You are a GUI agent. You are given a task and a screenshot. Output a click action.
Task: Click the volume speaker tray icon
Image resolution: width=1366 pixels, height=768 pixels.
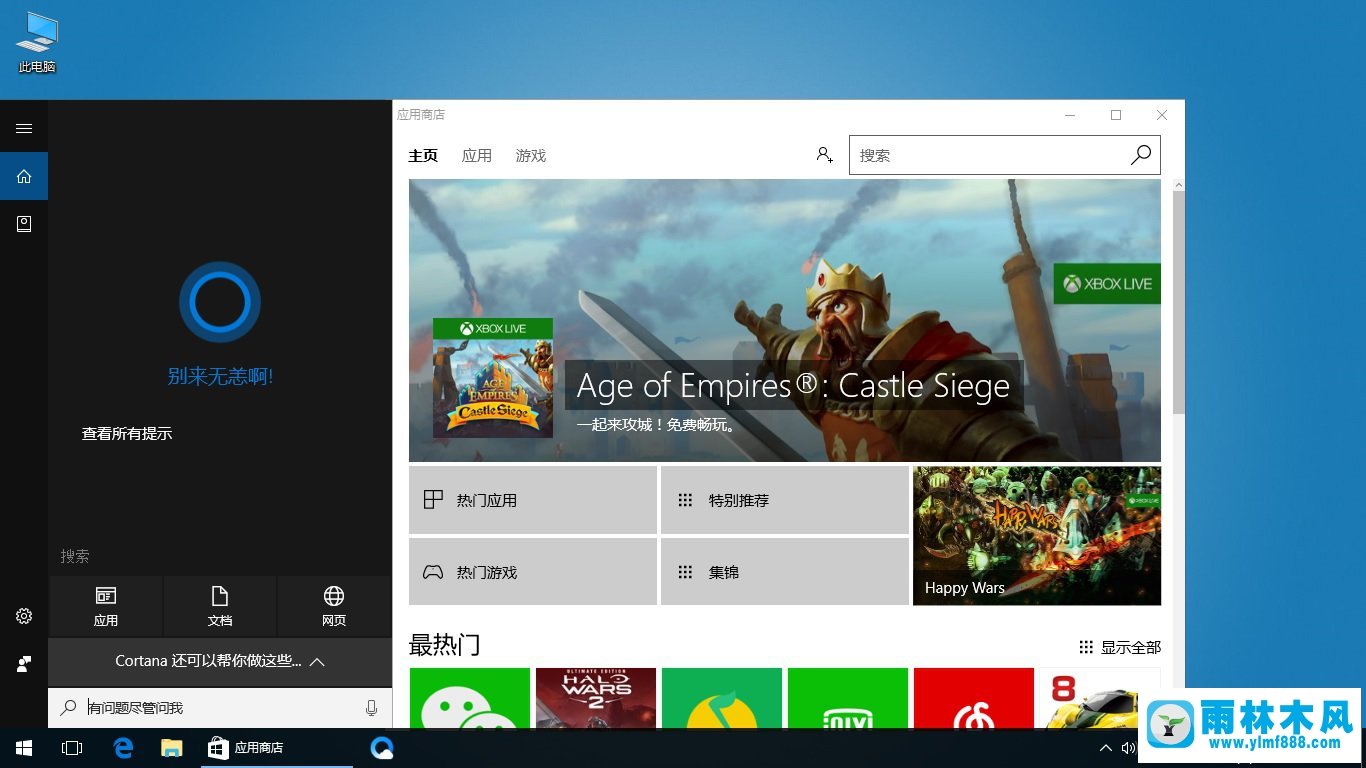pyautogui.click(x=1128, y=748)
